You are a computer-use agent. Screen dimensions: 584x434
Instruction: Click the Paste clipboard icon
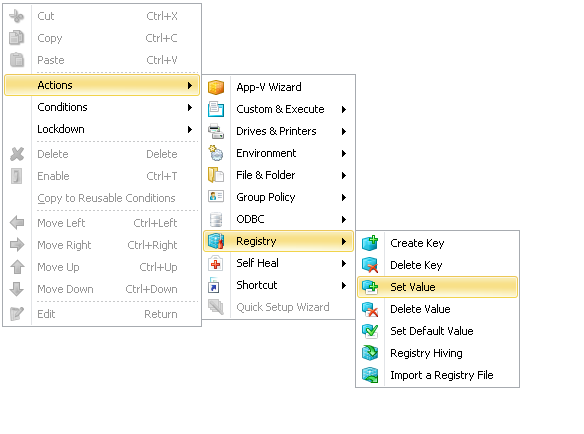point(17,60)
